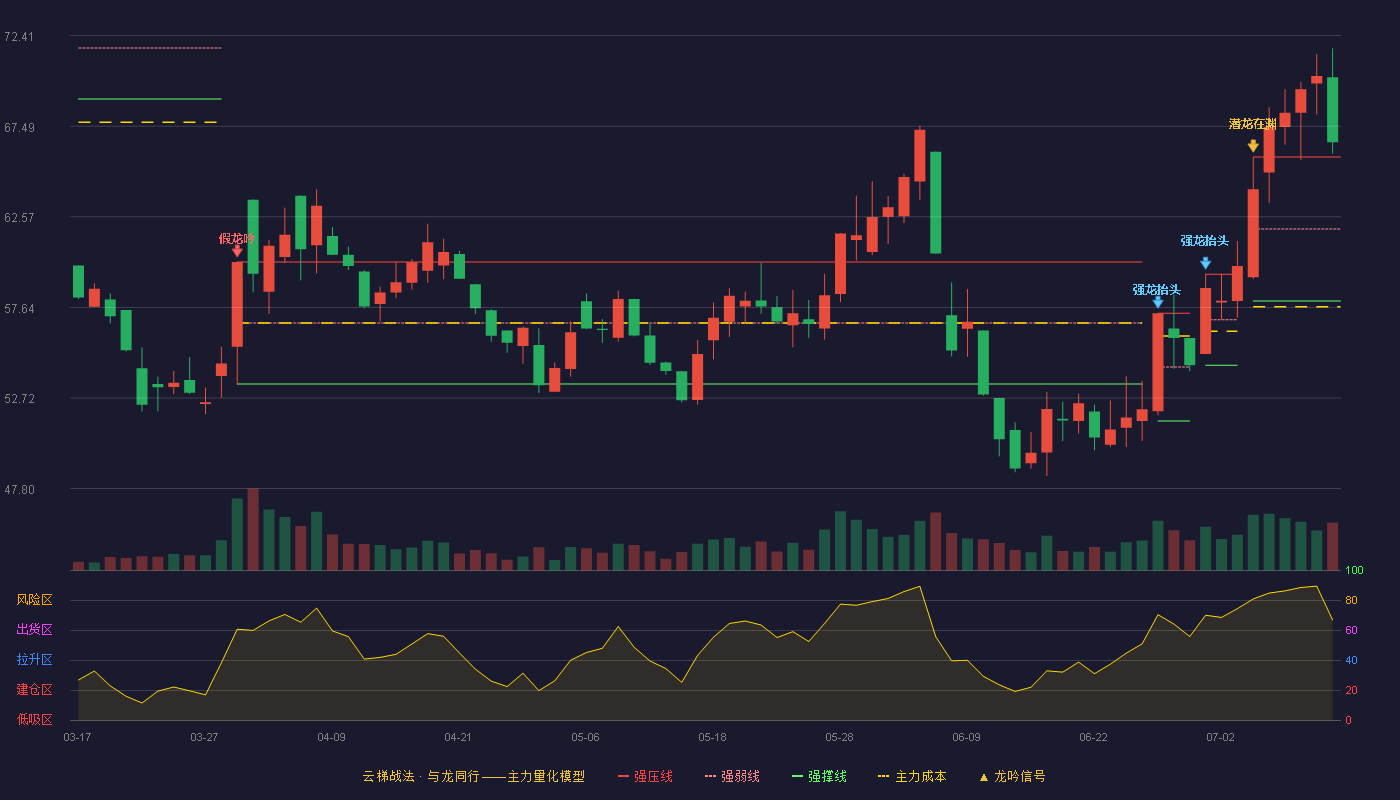Click the 03-27 date label
This screenshot has height=800, width=1400.
[204, 737]
